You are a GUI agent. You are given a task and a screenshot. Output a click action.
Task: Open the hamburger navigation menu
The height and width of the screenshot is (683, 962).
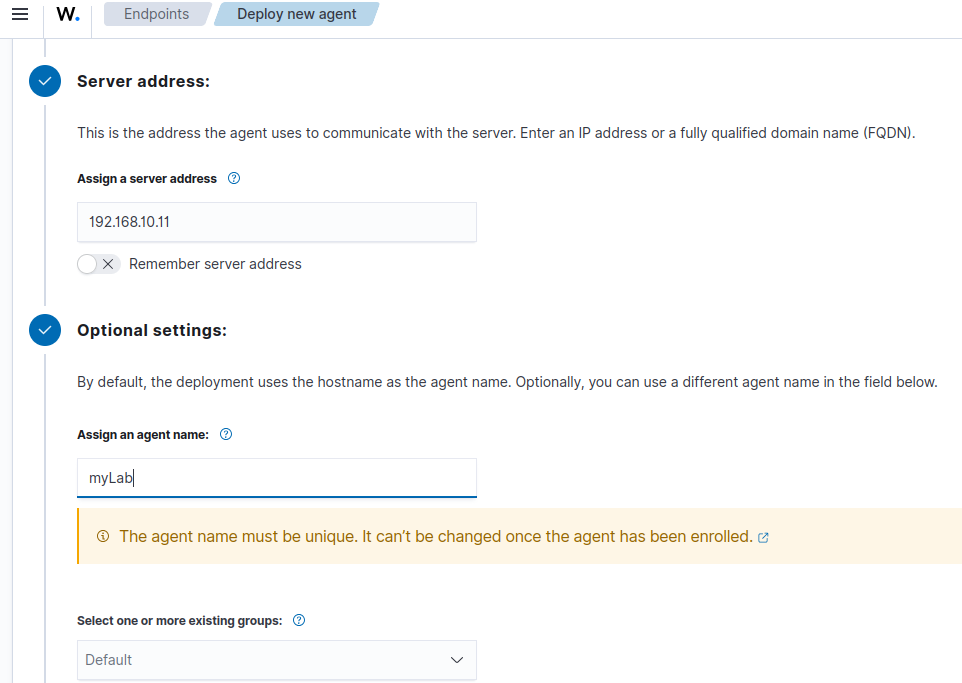[x=20, y=14]
